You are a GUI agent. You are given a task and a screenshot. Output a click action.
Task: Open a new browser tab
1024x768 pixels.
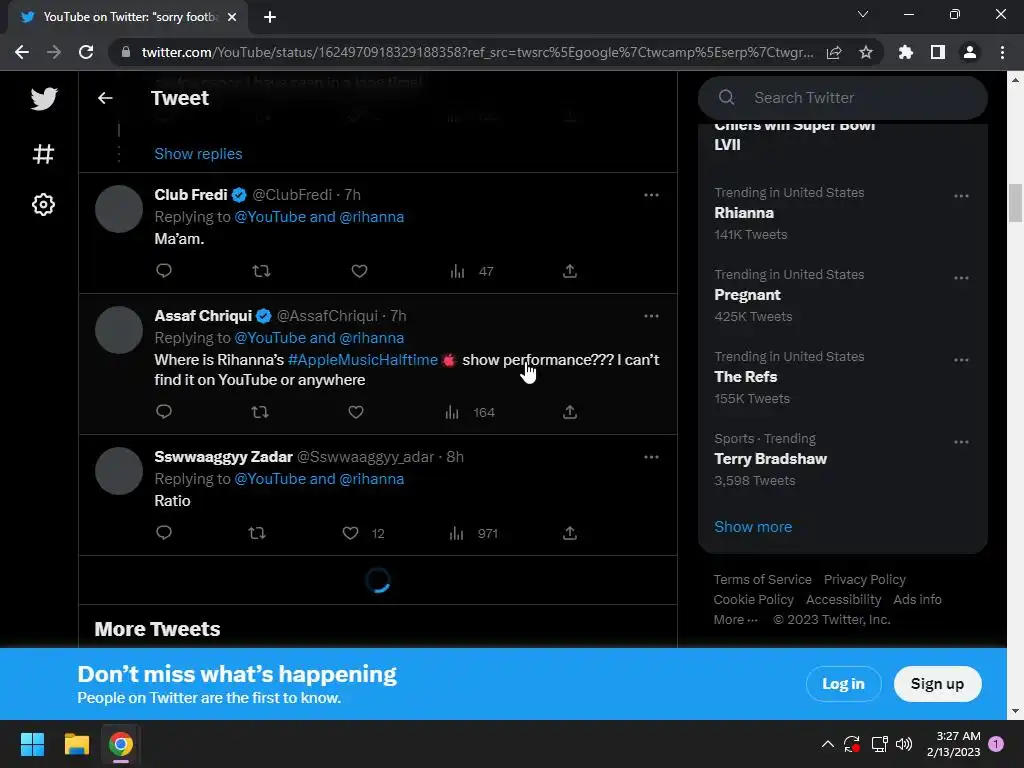(x=270, y=17)
